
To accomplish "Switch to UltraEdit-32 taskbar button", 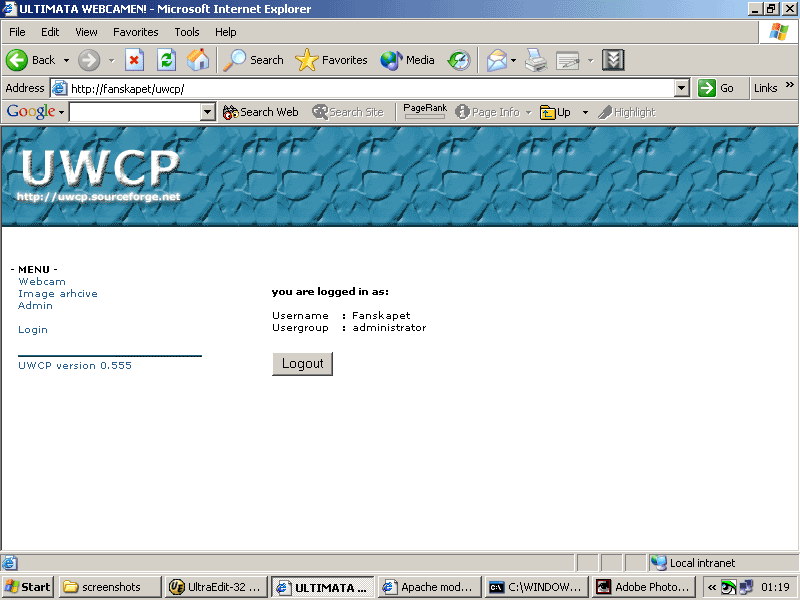I will point(217,587).
